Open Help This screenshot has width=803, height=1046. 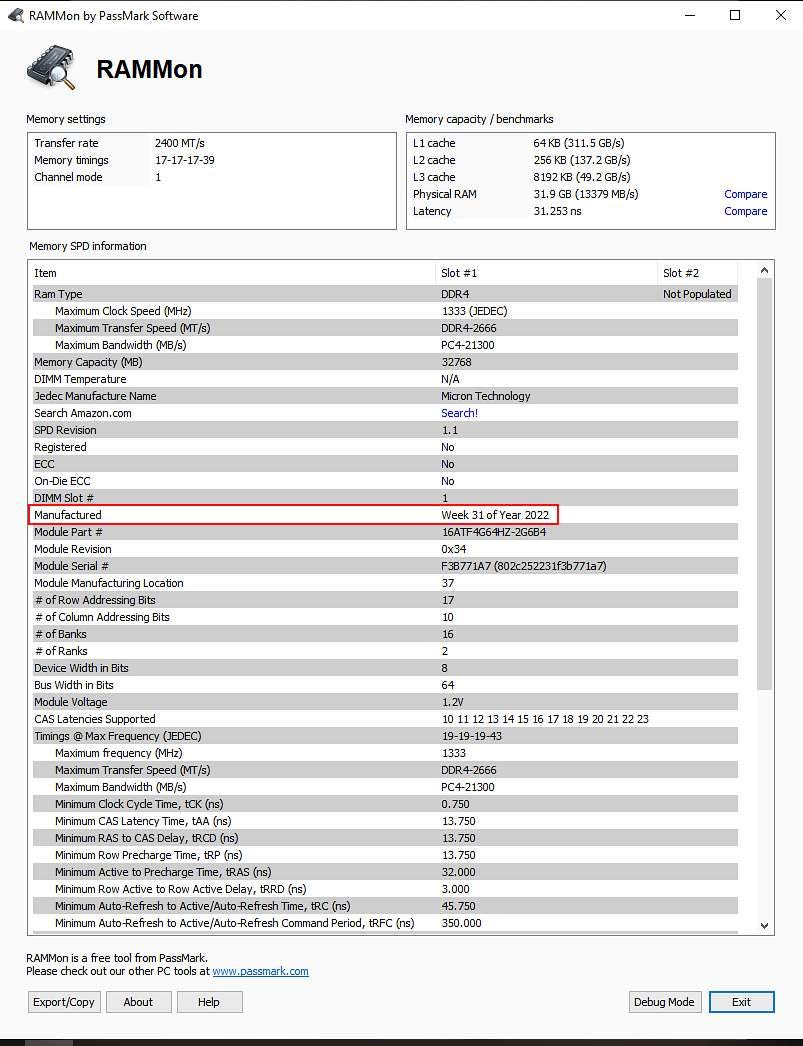tap(209, 1001)
